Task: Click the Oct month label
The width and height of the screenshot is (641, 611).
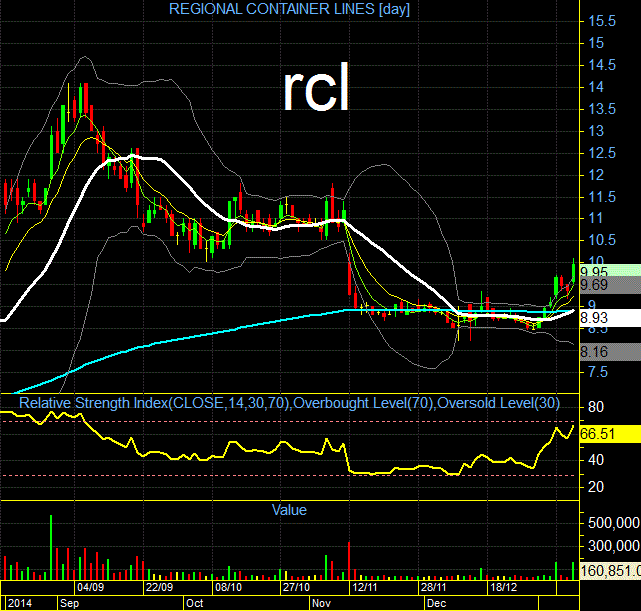Action: click(x=195, y=603)
